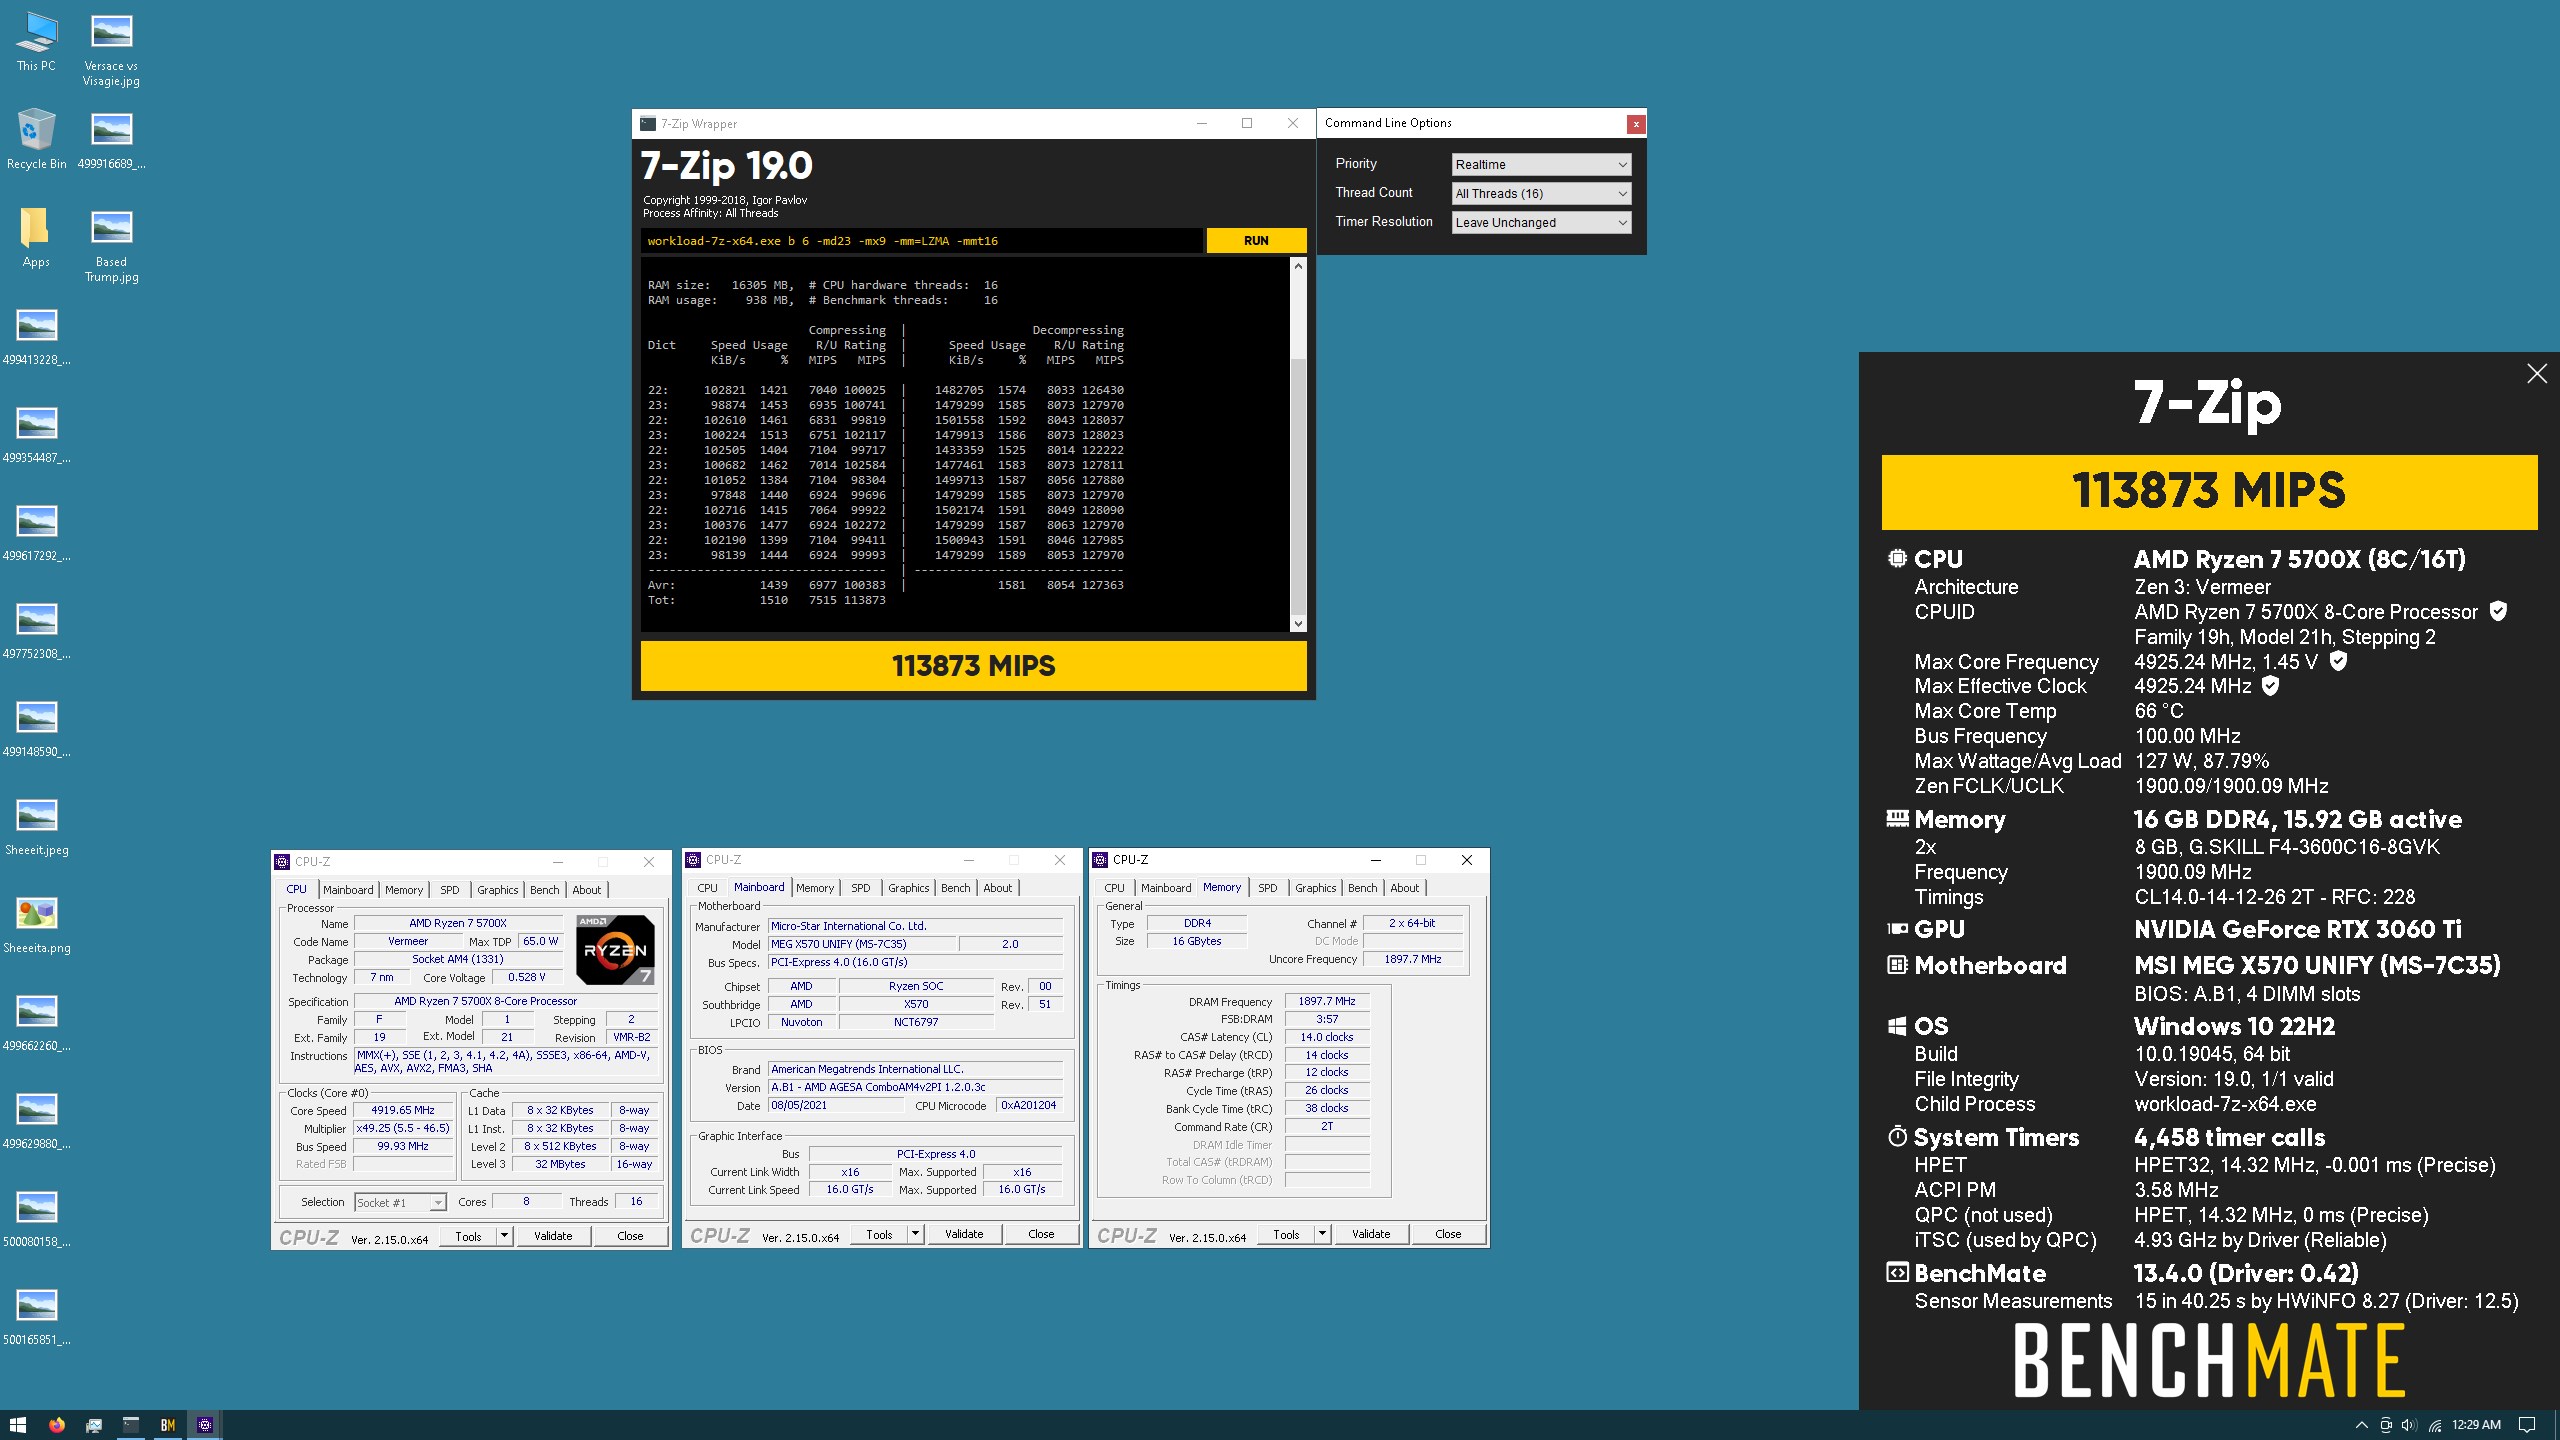Click the RUN button in 7-Zip Wrapper
The image size is (2560, 1440).
click(1256, 241)
